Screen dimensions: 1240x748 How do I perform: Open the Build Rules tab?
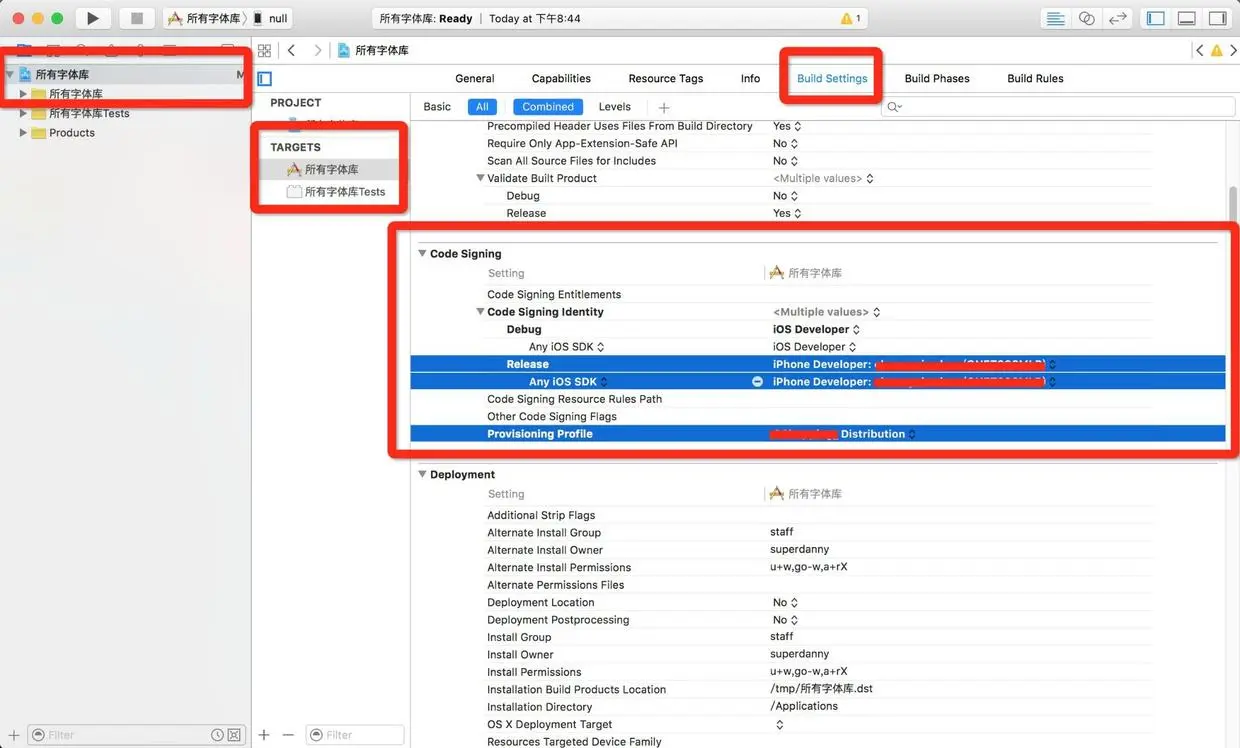coord(1035,78)
